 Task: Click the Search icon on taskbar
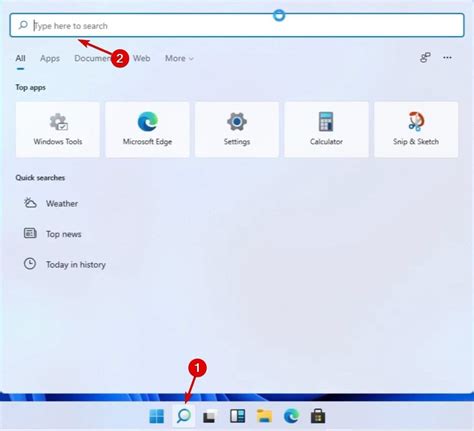[184, 416]
